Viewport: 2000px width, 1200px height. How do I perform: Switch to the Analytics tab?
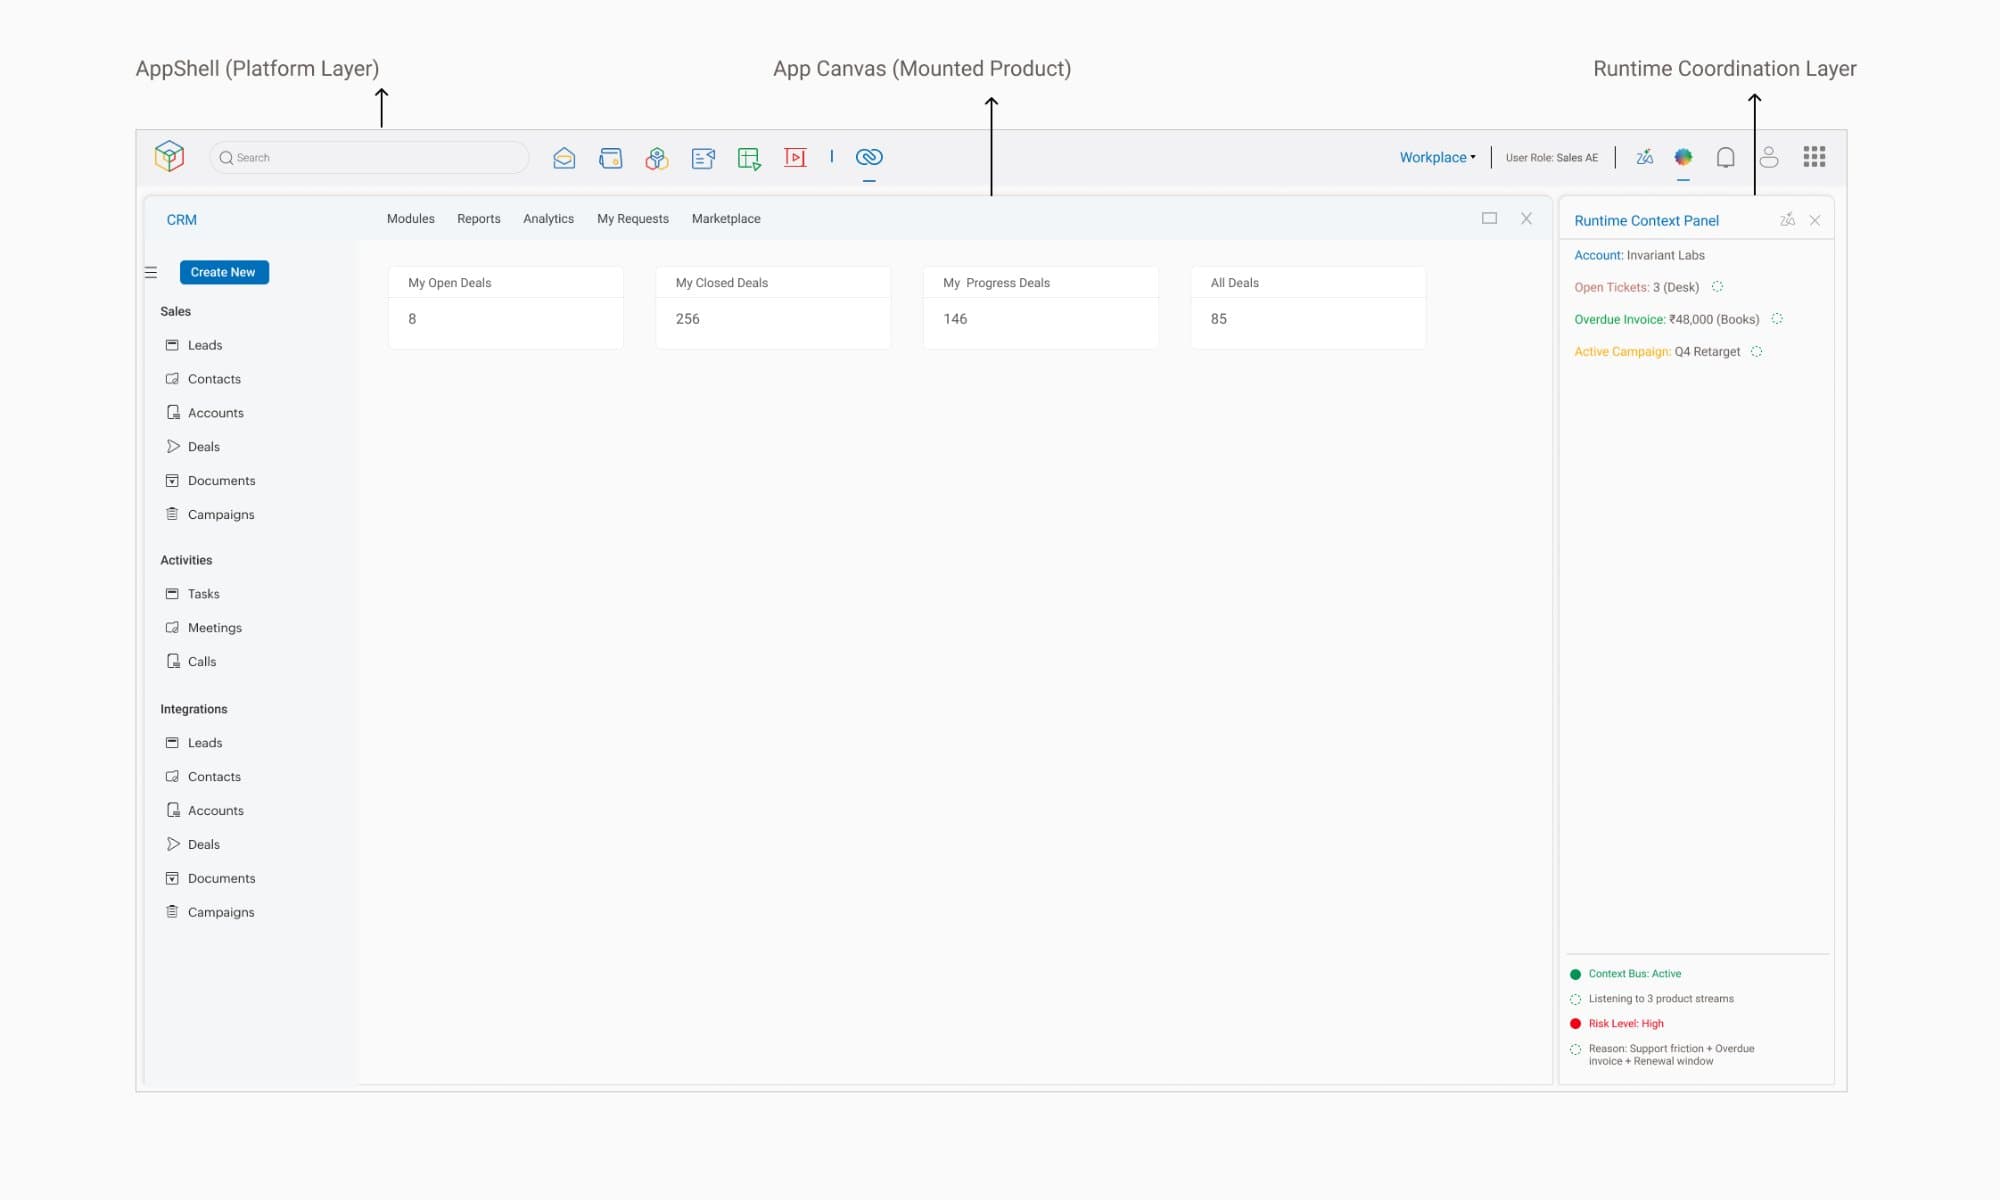coord(548,218)
